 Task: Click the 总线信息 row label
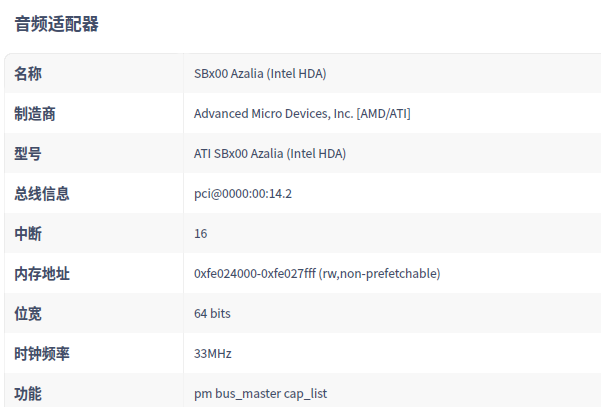(42, 194)
